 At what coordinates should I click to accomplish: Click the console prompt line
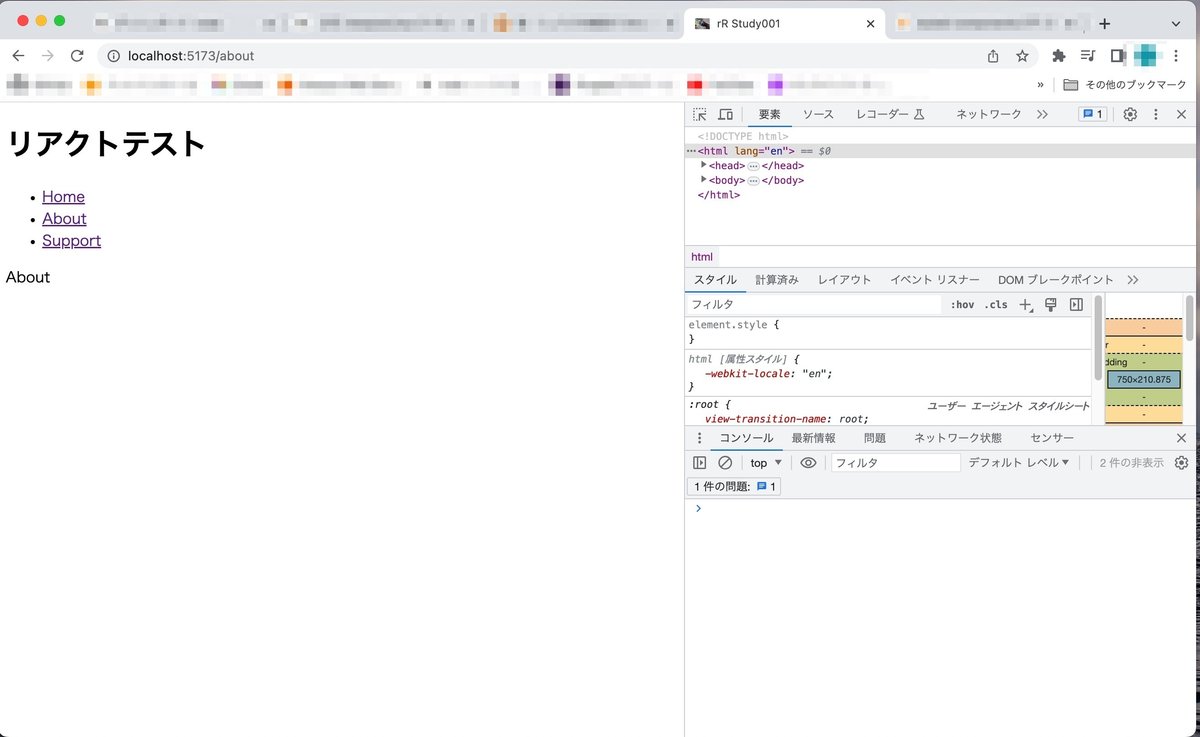[940, 508]
